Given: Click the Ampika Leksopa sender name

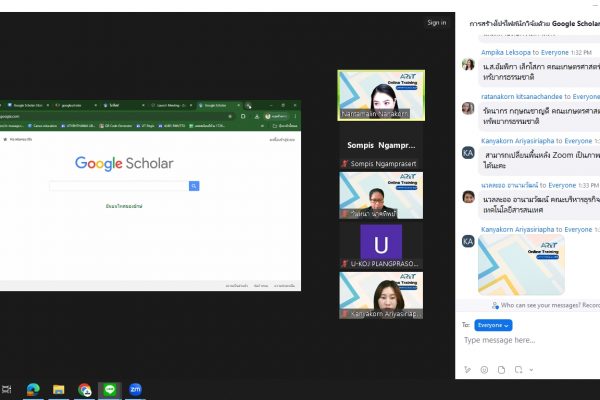Looking at the screenshot, I should click(505, 52).
